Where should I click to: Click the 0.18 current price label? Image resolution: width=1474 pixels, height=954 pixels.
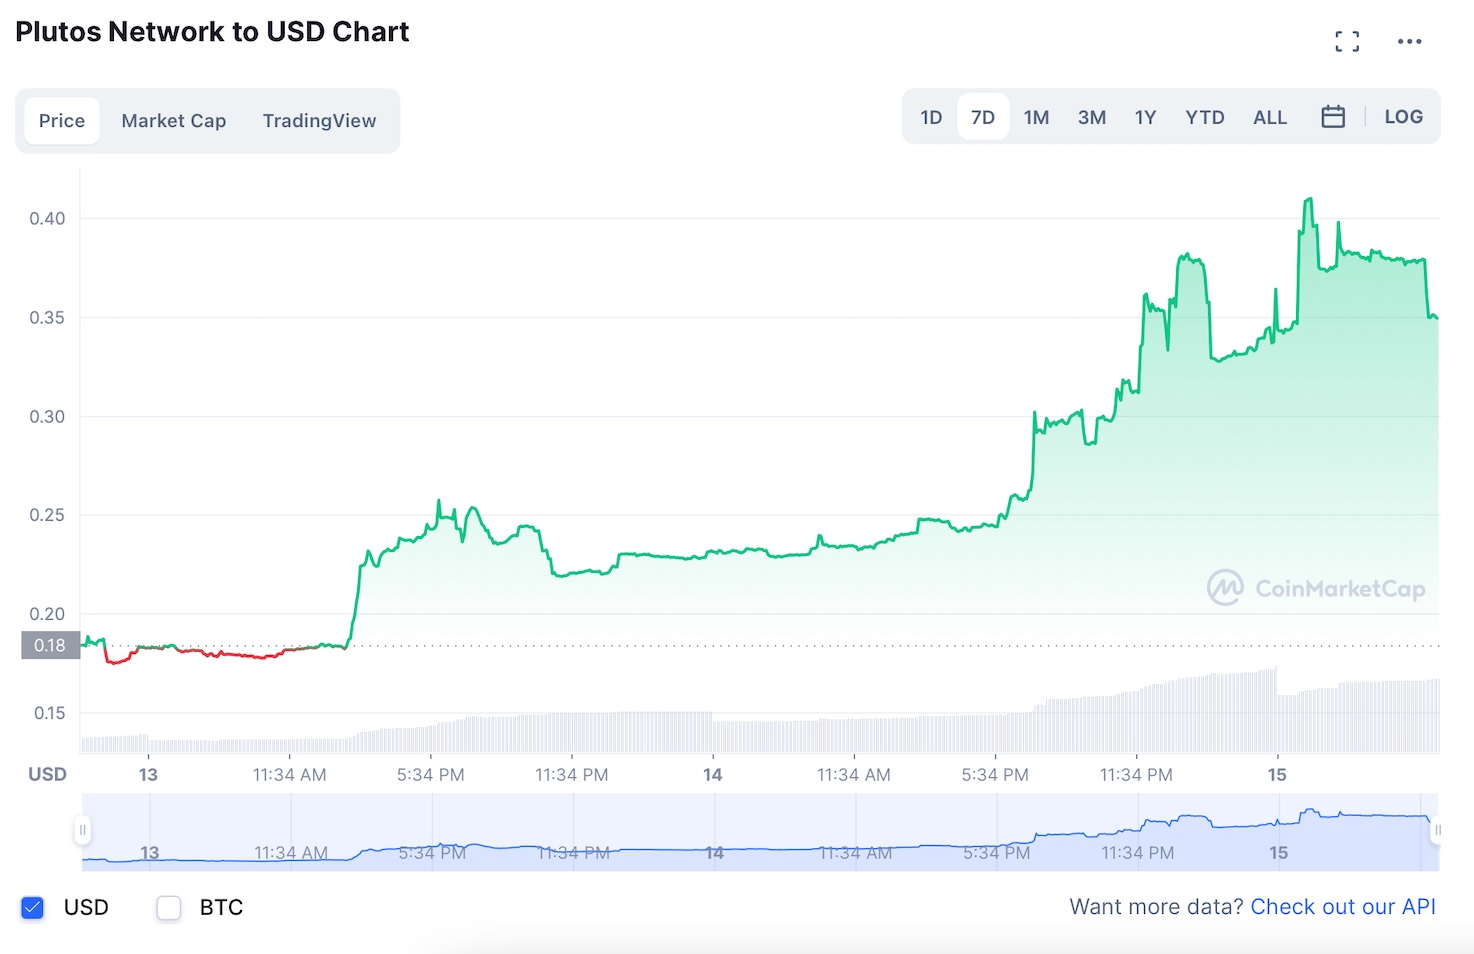click(x=50, y=645)
